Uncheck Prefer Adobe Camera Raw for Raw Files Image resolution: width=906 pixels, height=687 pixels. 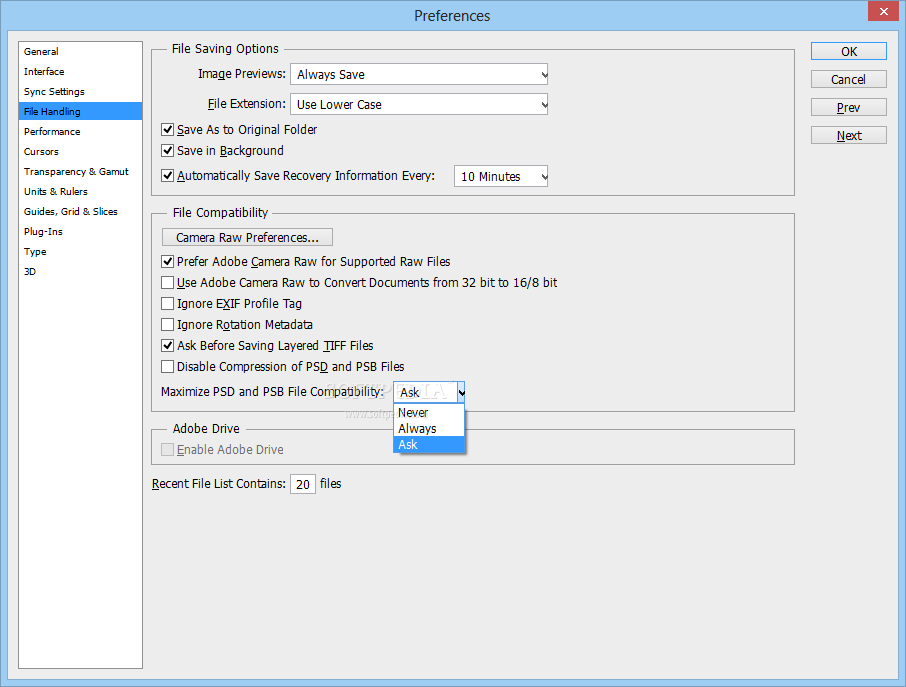coord(168,262)
